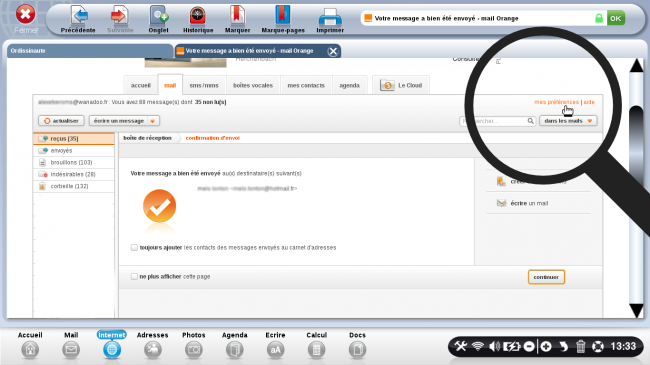Image resolution: width=650 pixels, height=365 pixels.
Task: Click the 'actualiser' refresh button
Action: pos(61,121)
